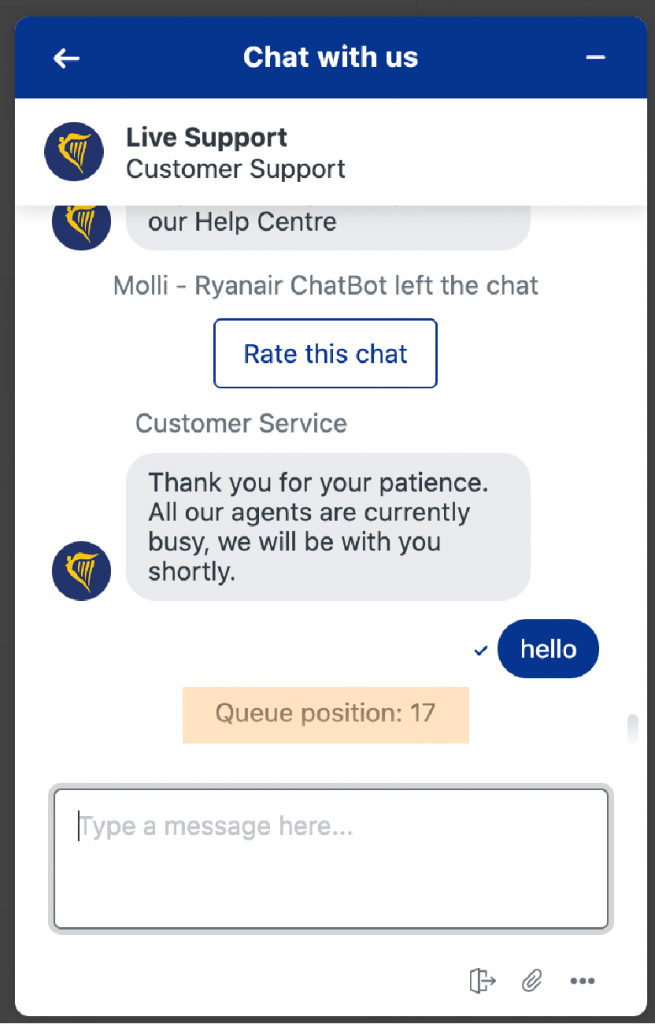The image size is (655, 1024).
Task: Minimize the chat widget
Action: (x=595, y=58)
